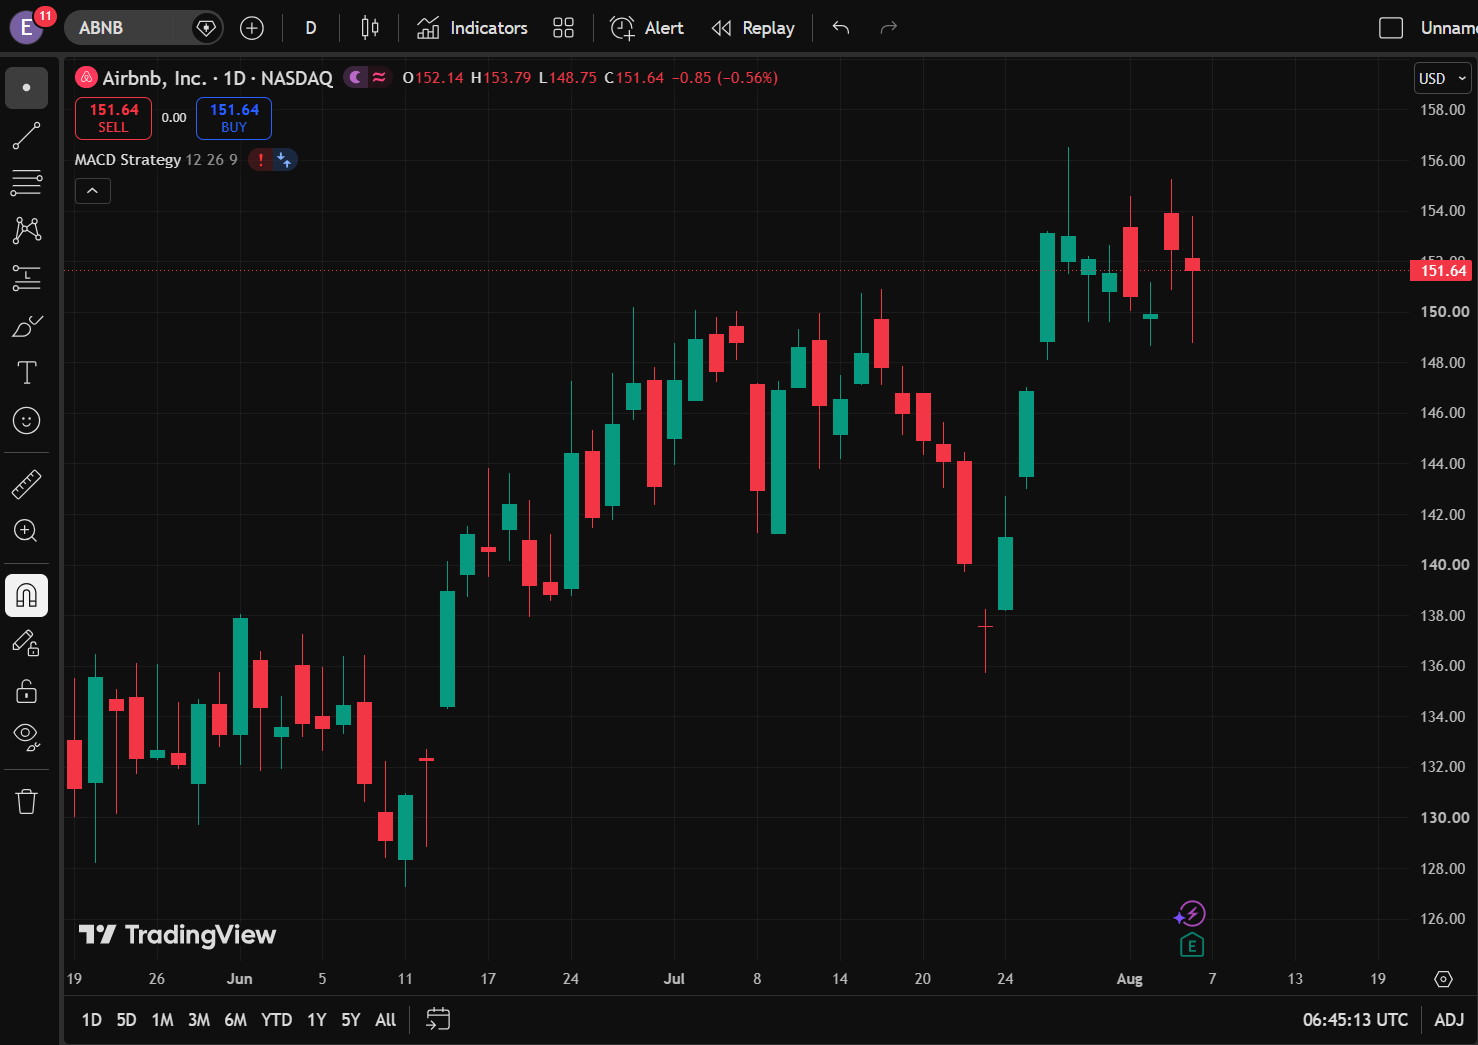The height and width of the screenshot is (1045, 1478).
Task: Switch to the 3M time range
Action: click(199, 1020)
